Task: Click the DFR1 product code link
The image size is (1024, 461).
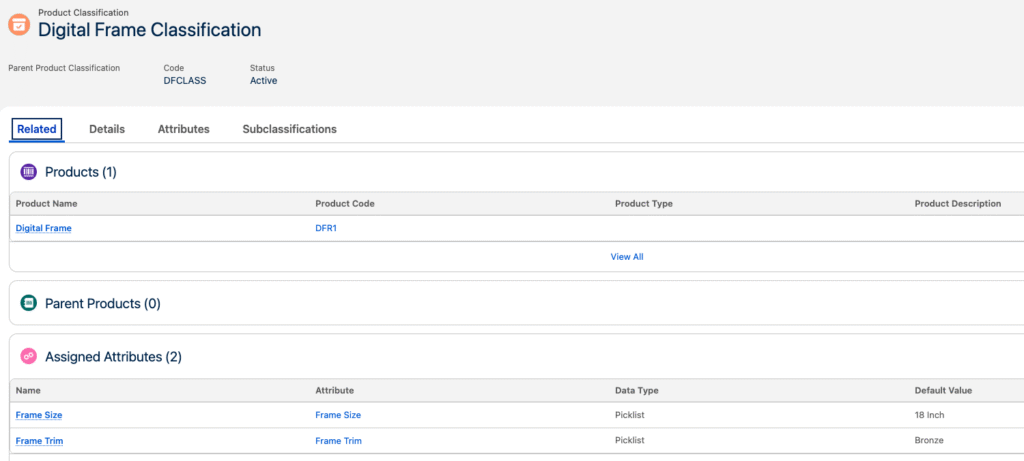Action: click(x=328, y=228)
